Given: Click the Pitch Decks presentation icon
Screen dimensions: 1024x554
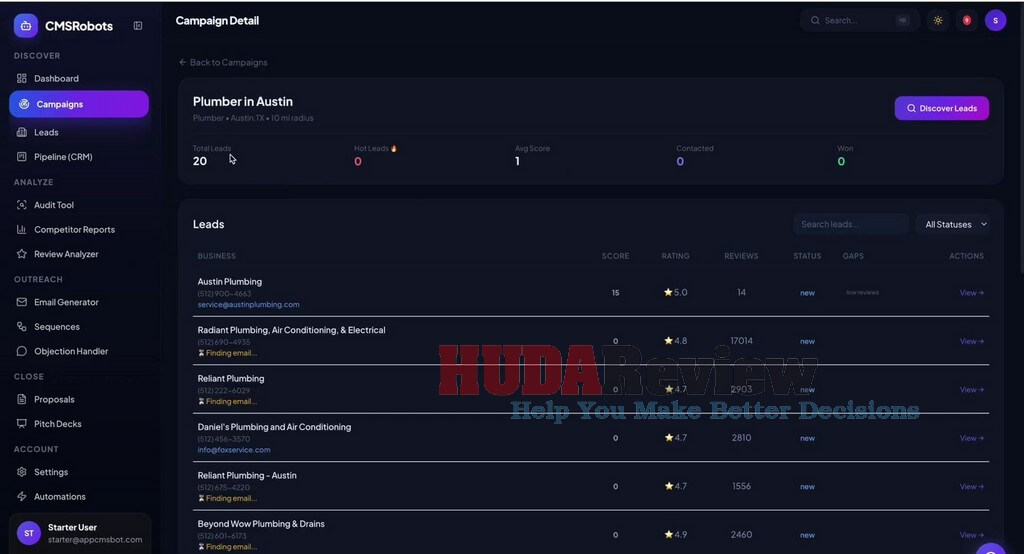Looking at the screenshot, I should pos(22,423).
